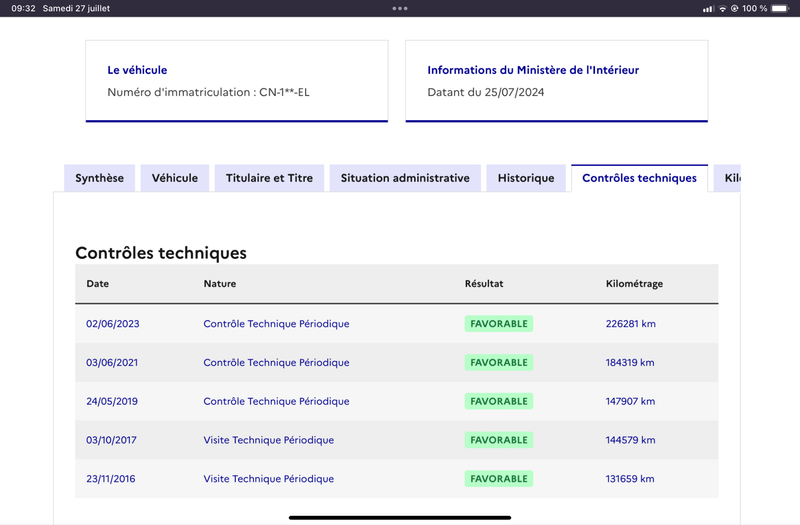Tap the Samedi 27 juillet date in status bar
800x525 pixels.
click(x=77, y=8)
